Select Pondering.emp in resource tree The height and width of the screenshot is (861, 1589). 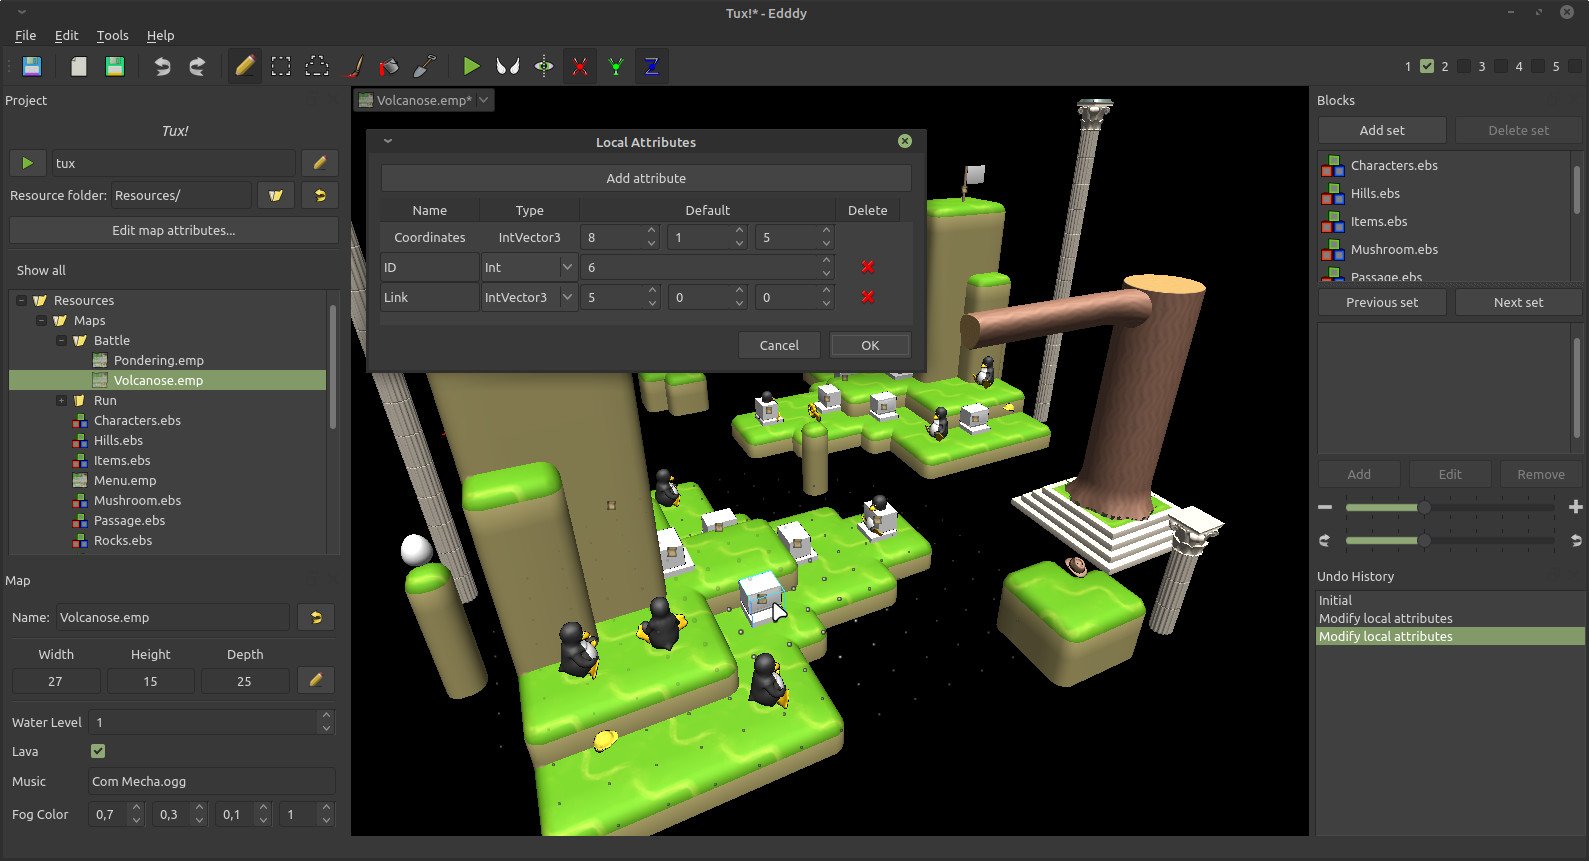pyautogui.click(x=158, y=360)
